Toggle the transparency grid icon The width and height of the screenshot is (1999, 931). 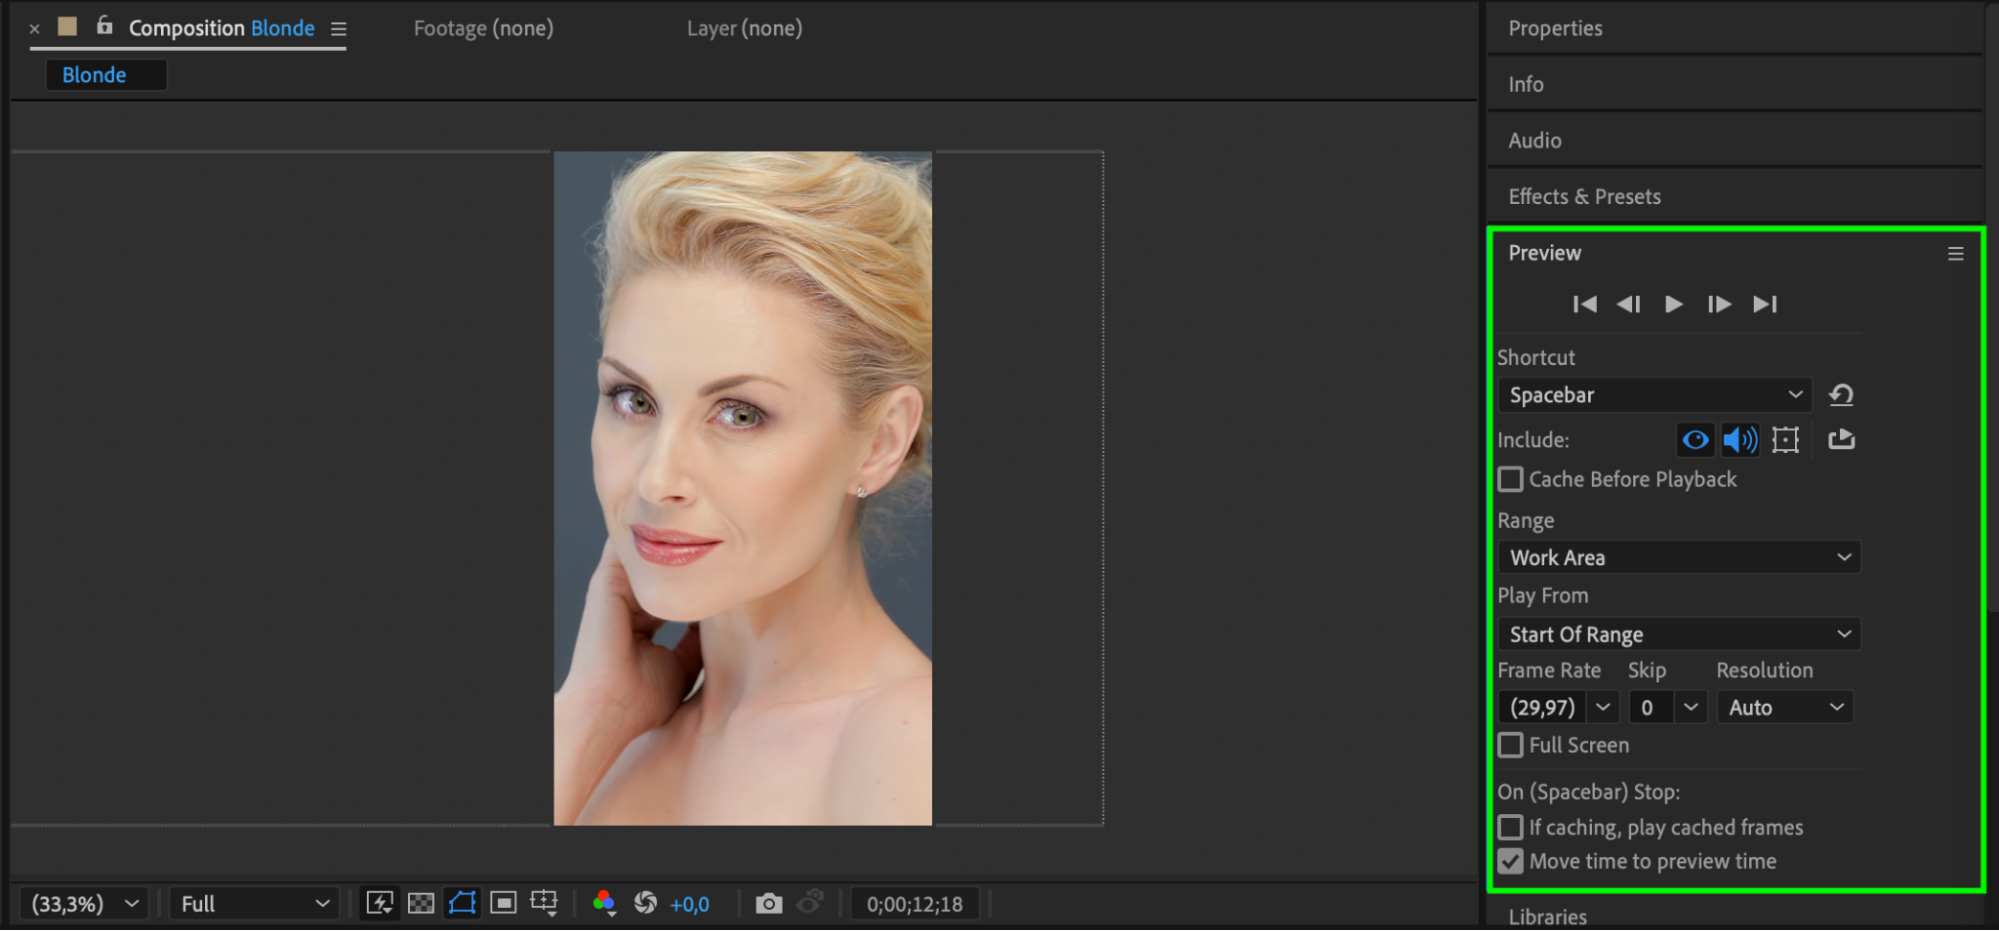[x=421, y=904]
